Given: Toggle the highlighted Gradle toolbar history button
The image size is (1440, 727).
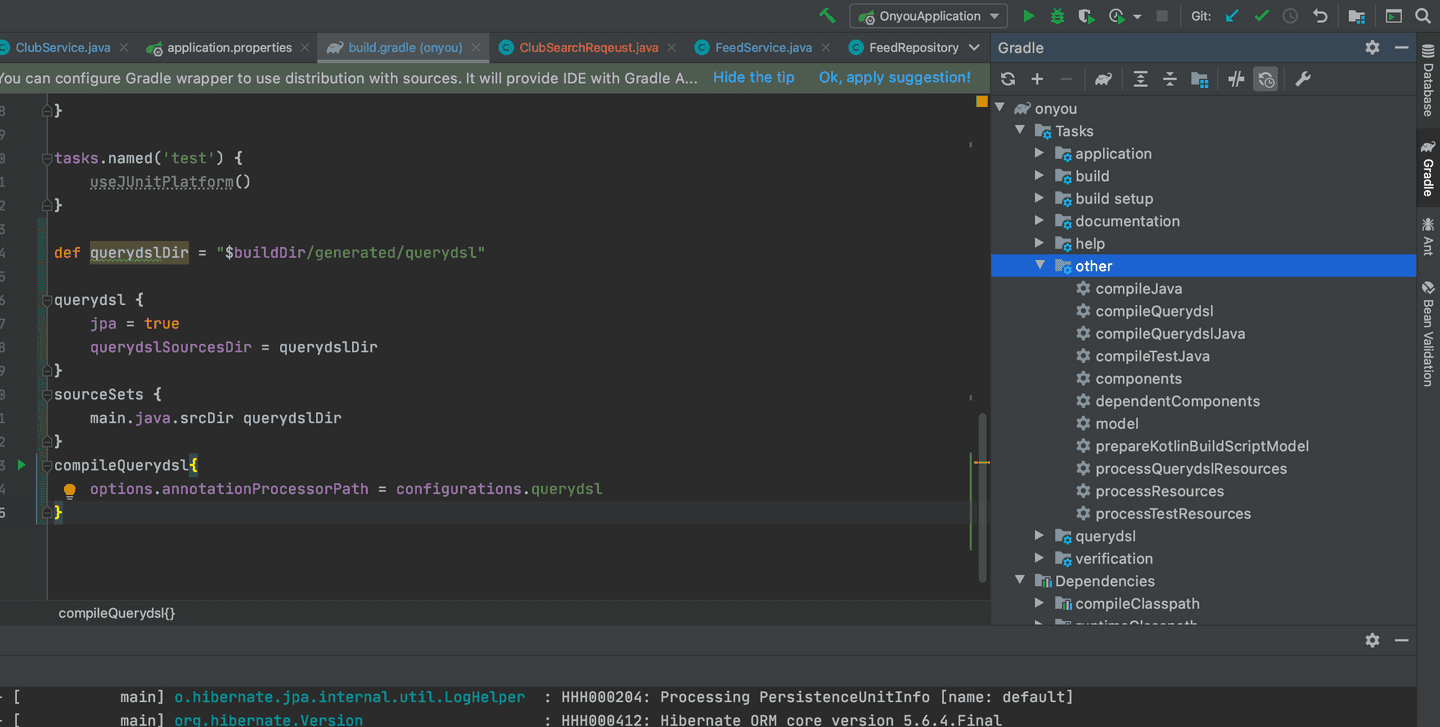Looking at the screenshot, I should (x=1266, y=79).
